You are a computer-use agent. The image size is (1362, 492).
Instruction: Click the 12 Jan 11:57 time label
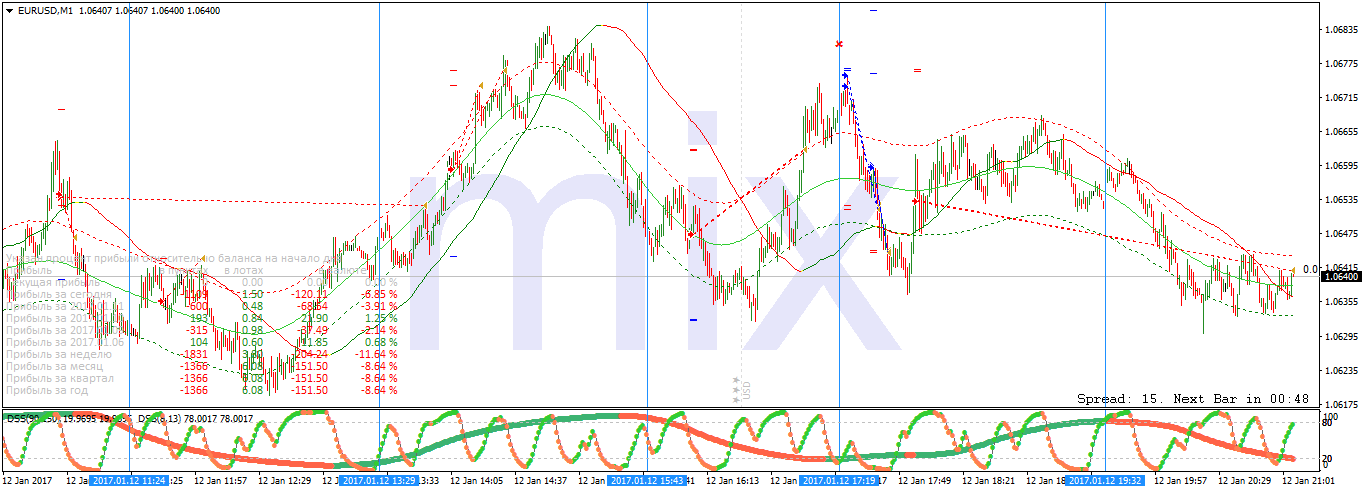tap(223, 481)
